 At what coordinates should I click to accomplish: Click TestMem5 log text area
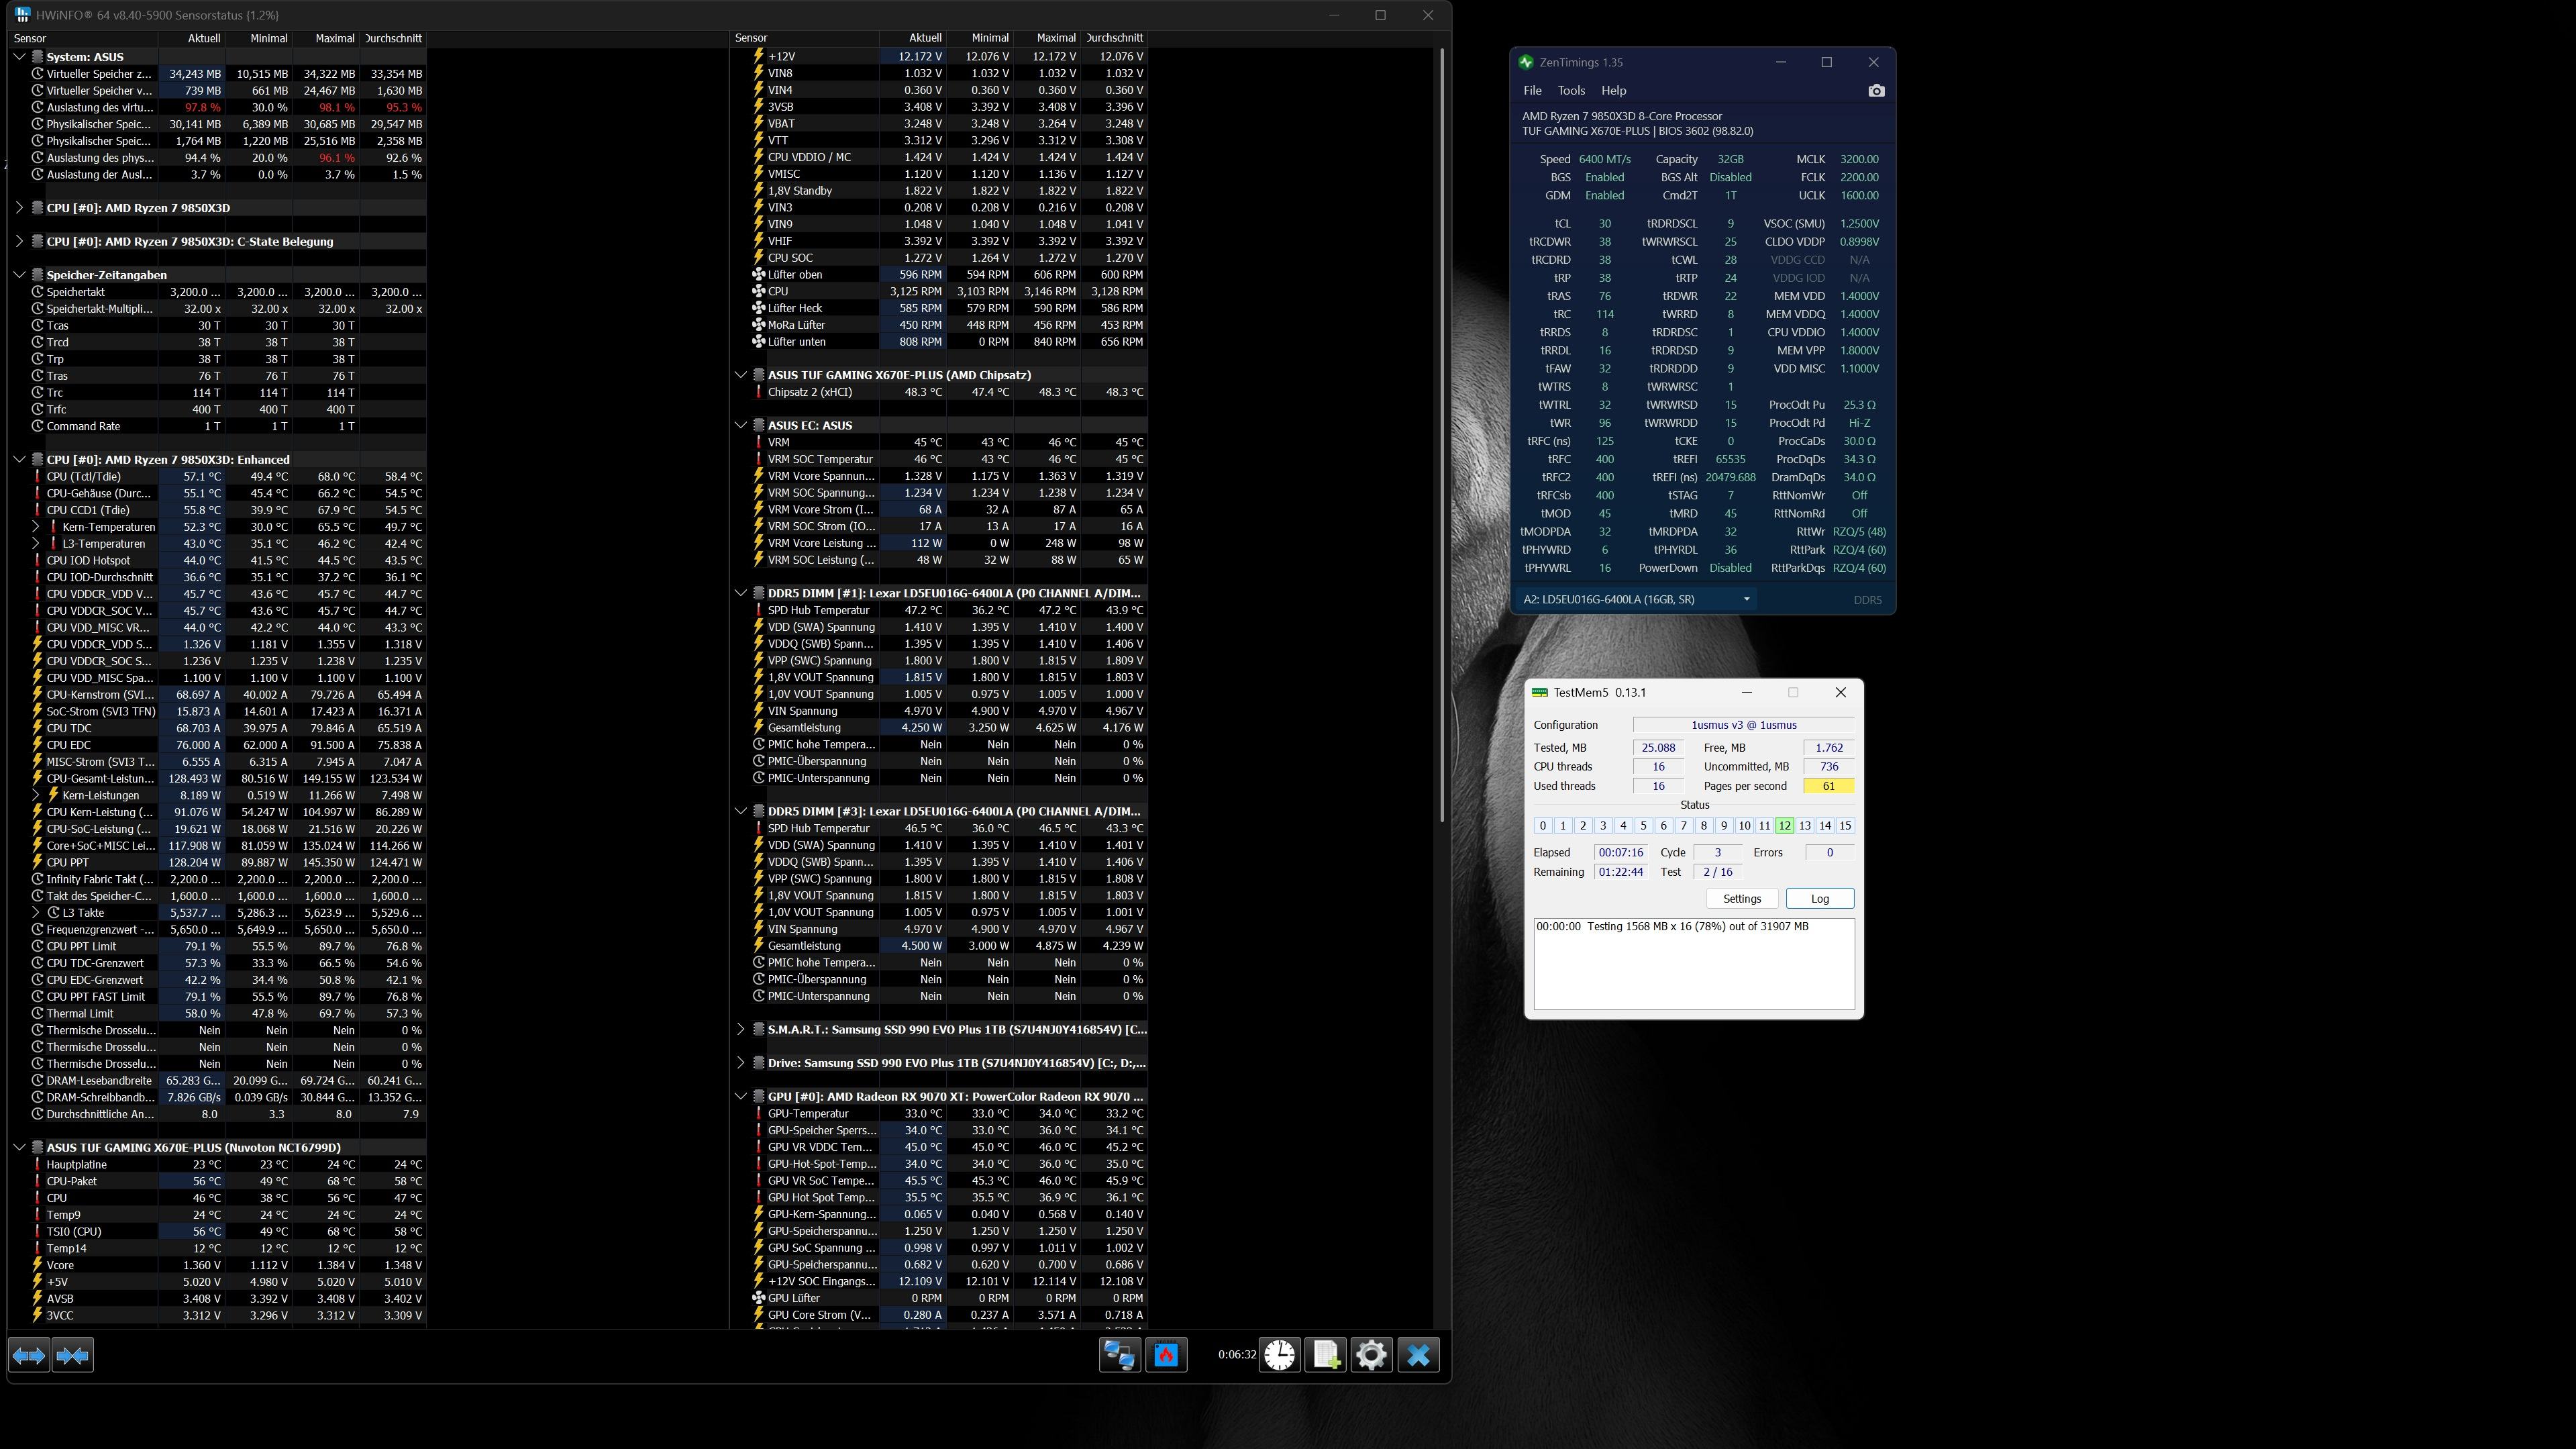click(1694, 963)
